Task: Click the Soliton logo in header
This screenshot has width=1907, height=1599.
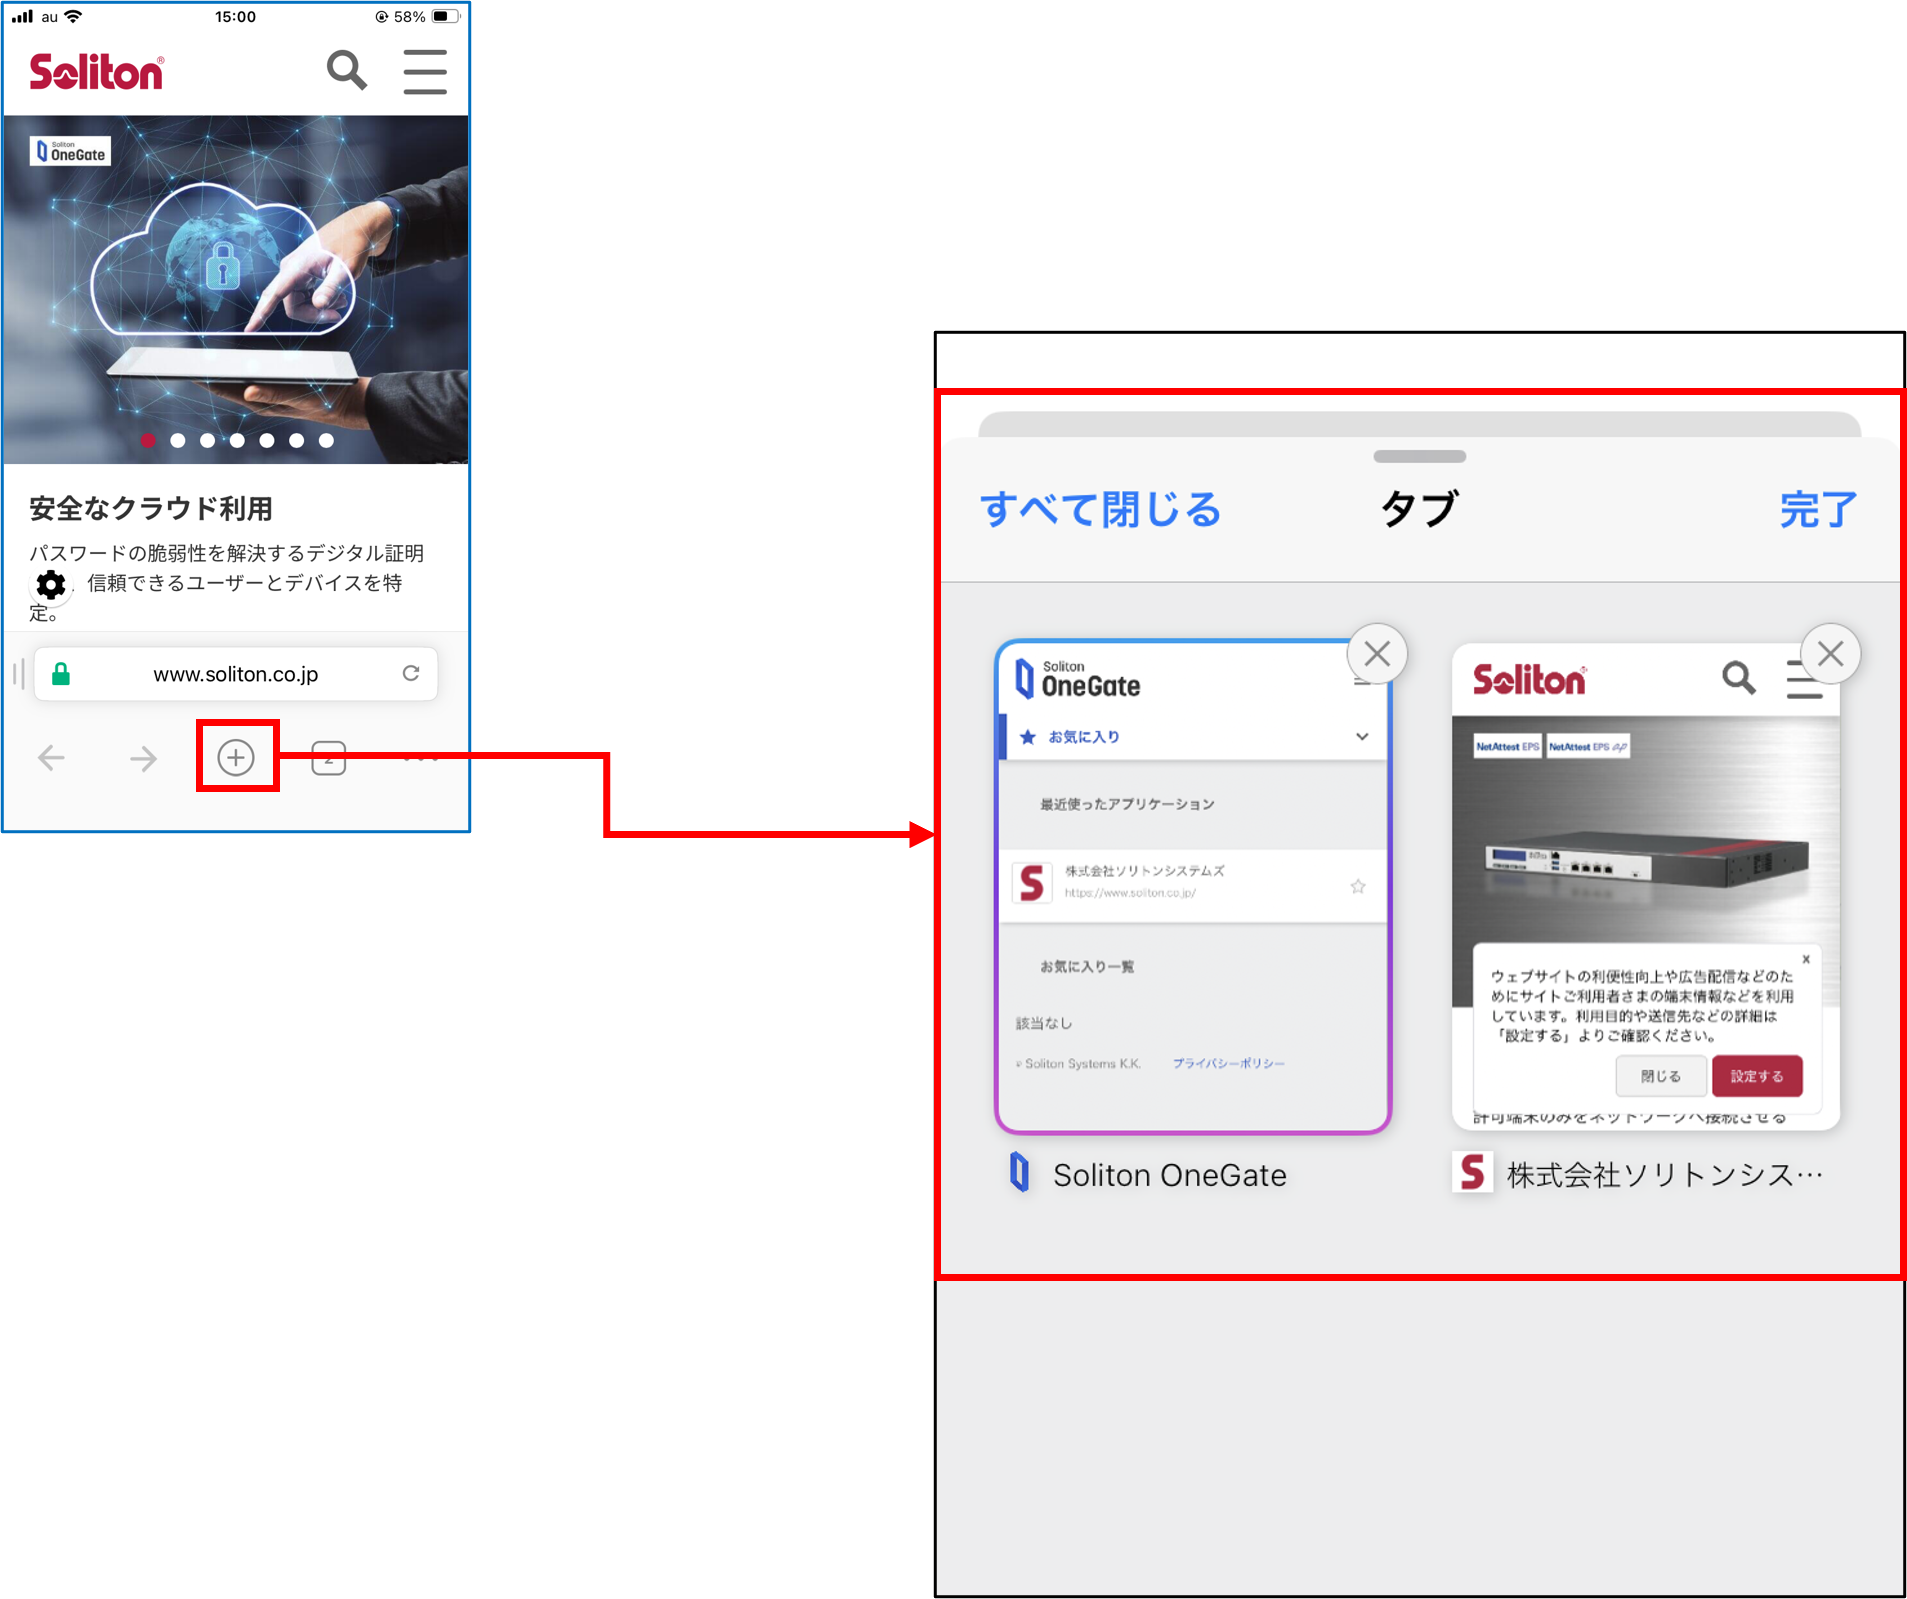Action: 96,72
